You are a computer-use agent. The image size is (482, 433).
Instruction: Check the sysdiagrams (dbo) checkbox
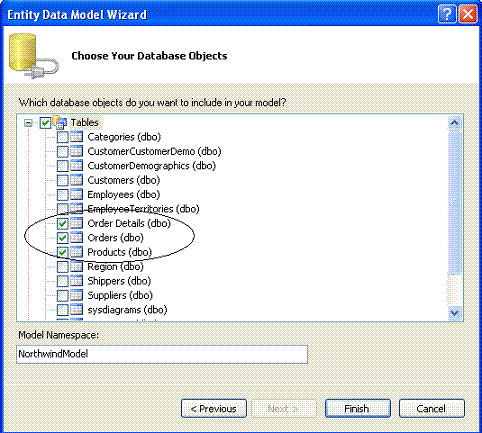tap(63, 310)
